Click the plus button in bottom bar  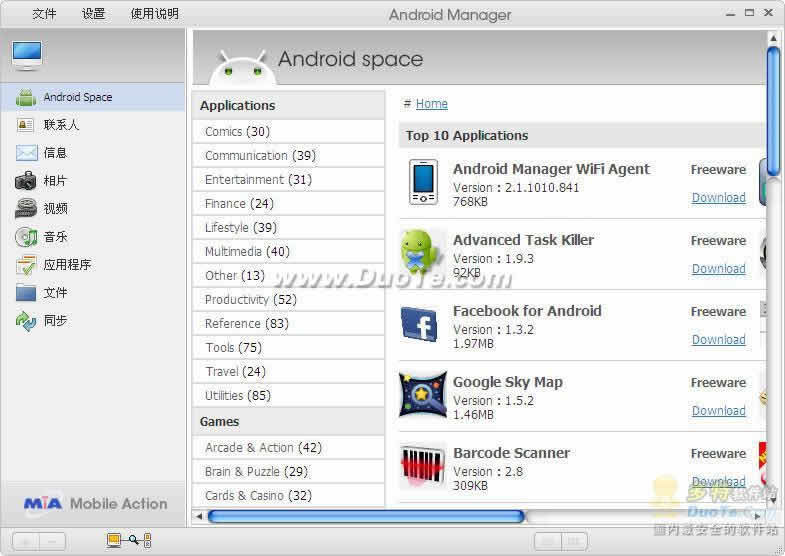[25, 541]
